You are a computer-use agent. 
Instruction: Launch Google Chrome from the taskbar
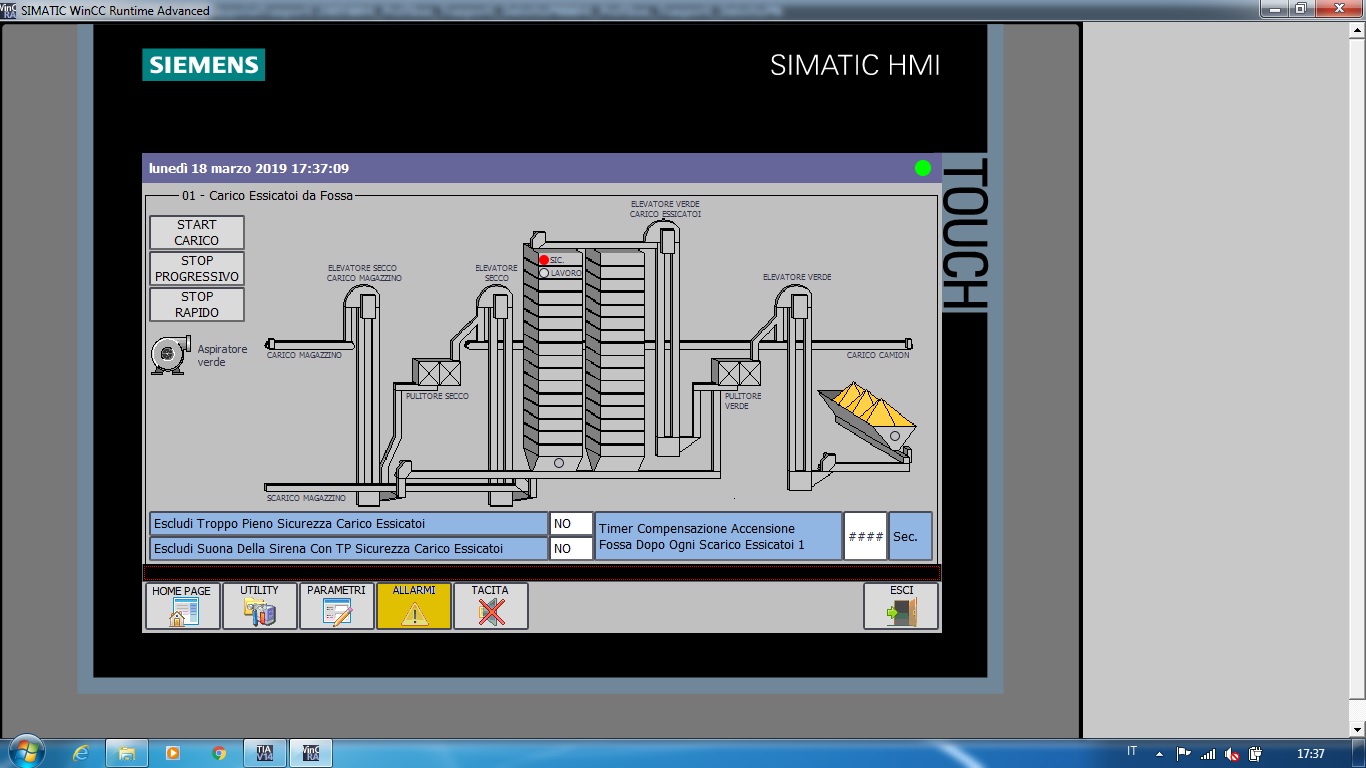click(x=219, y=753)
